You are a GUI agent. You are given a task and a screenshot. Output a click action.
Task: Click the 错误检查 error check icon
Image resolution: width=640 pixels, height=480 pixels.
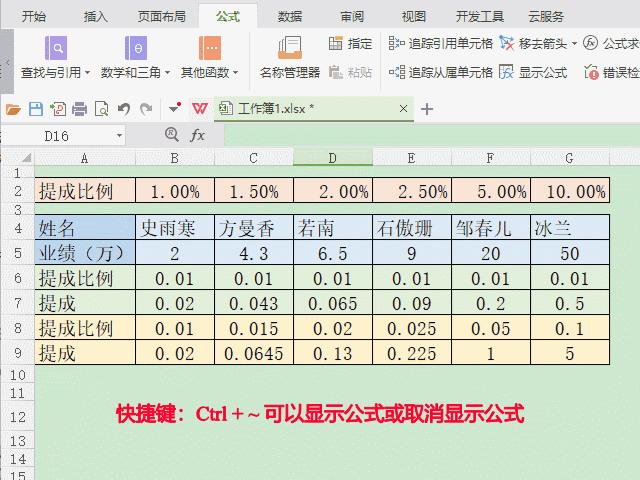[x=591, y=72]
